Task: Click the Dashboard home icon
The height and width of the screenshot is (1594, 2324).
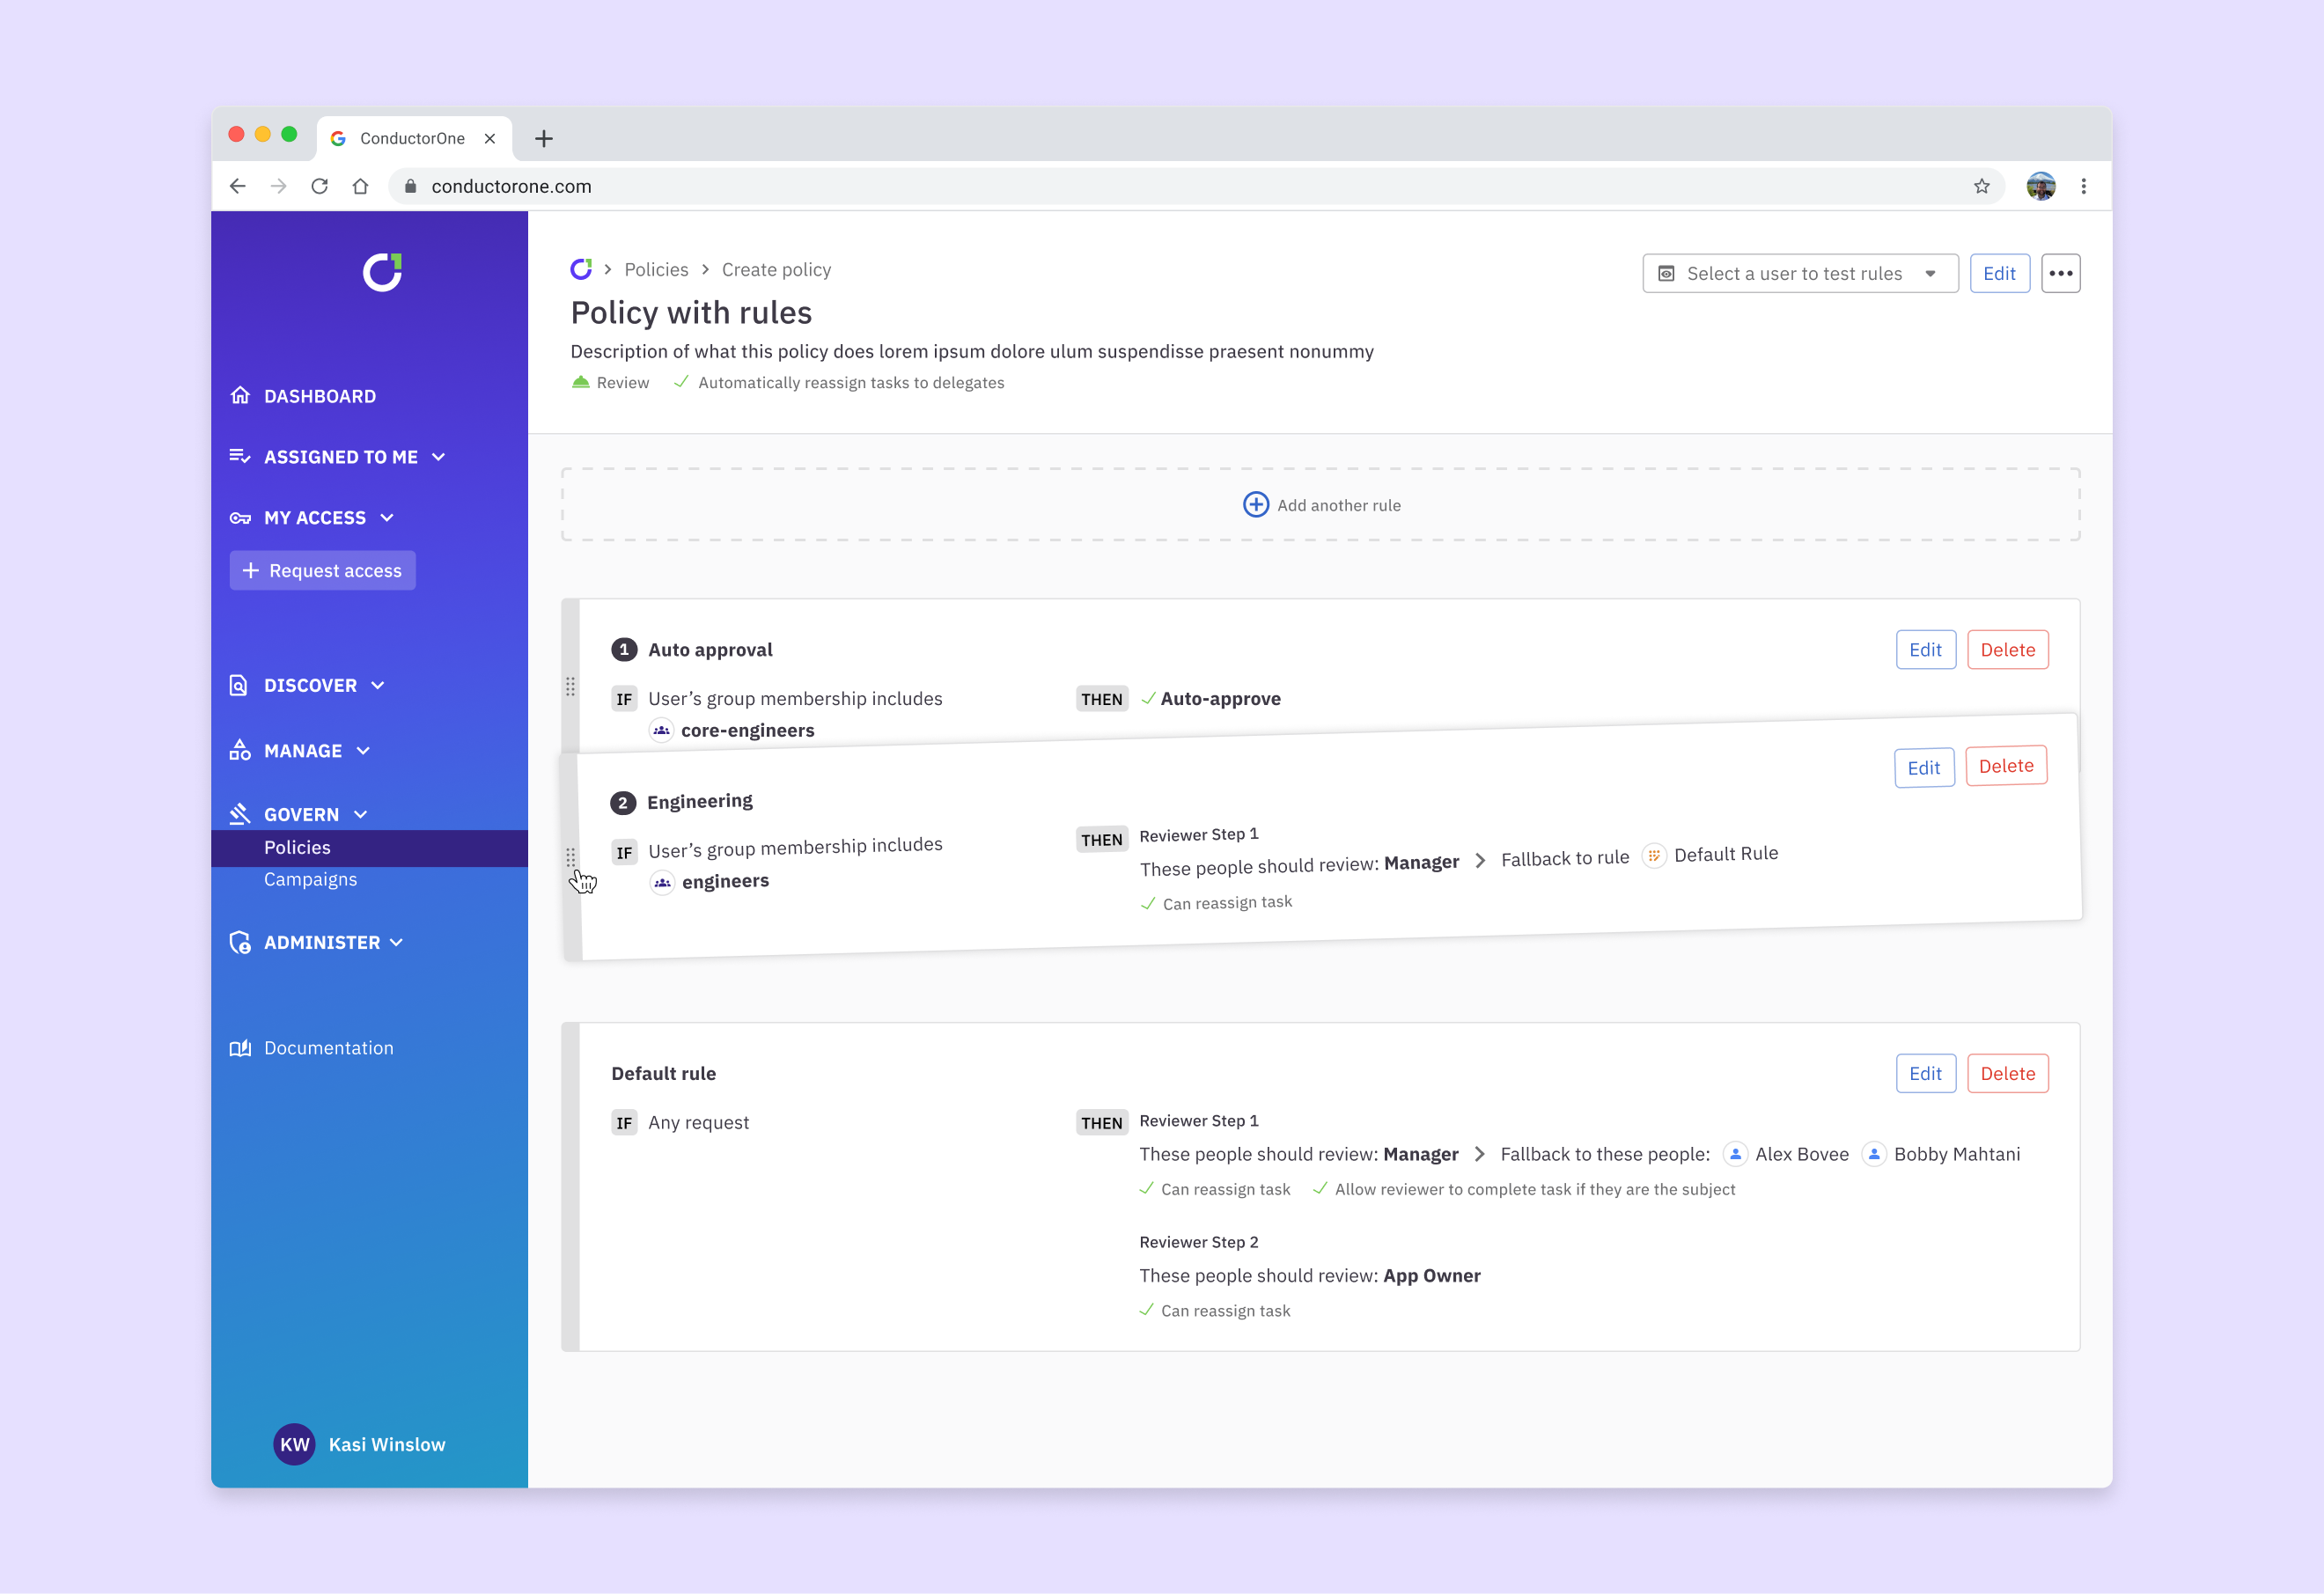Action: coord(240,396)
